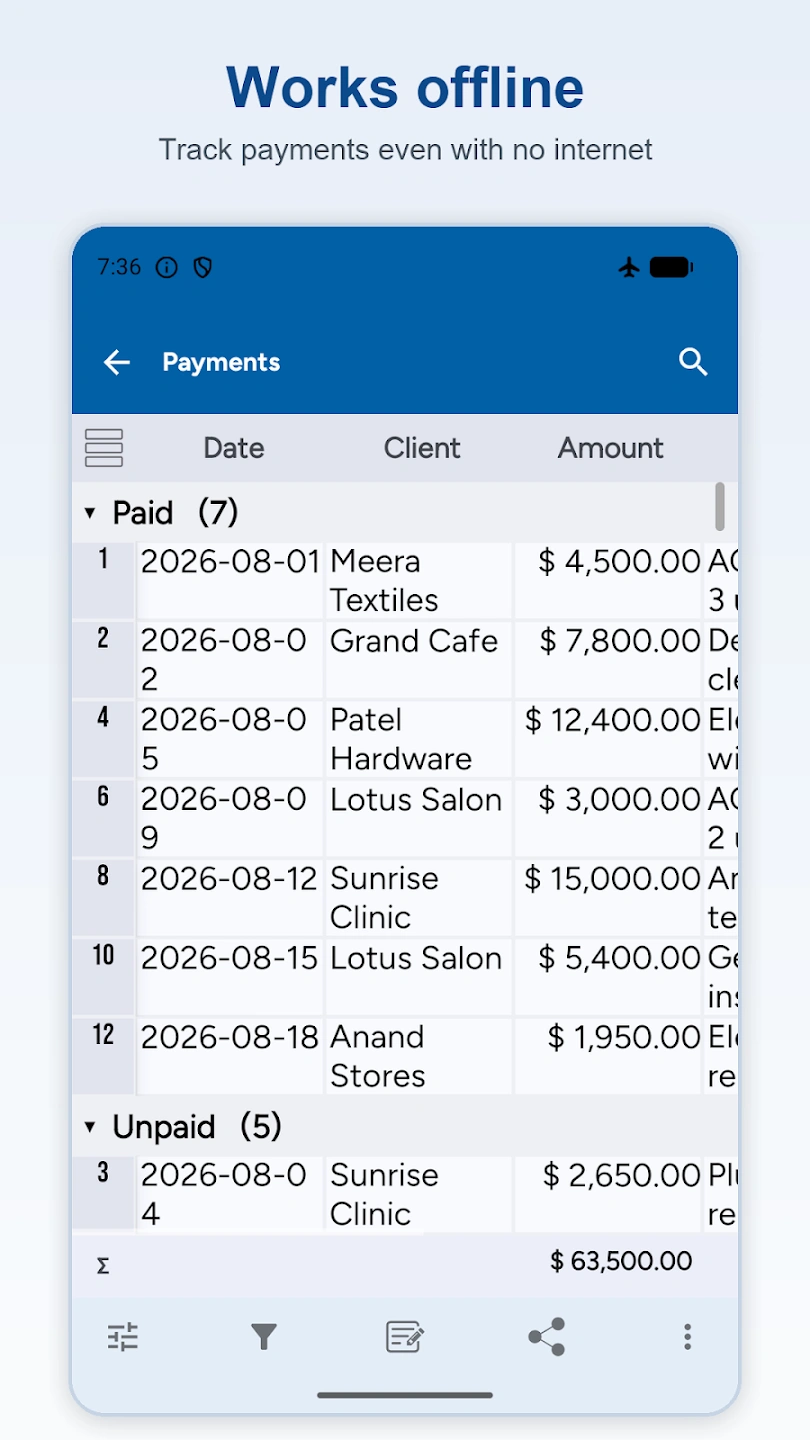Tap the airplane mode status icon

pyautogui.click(x=629, y=267)
